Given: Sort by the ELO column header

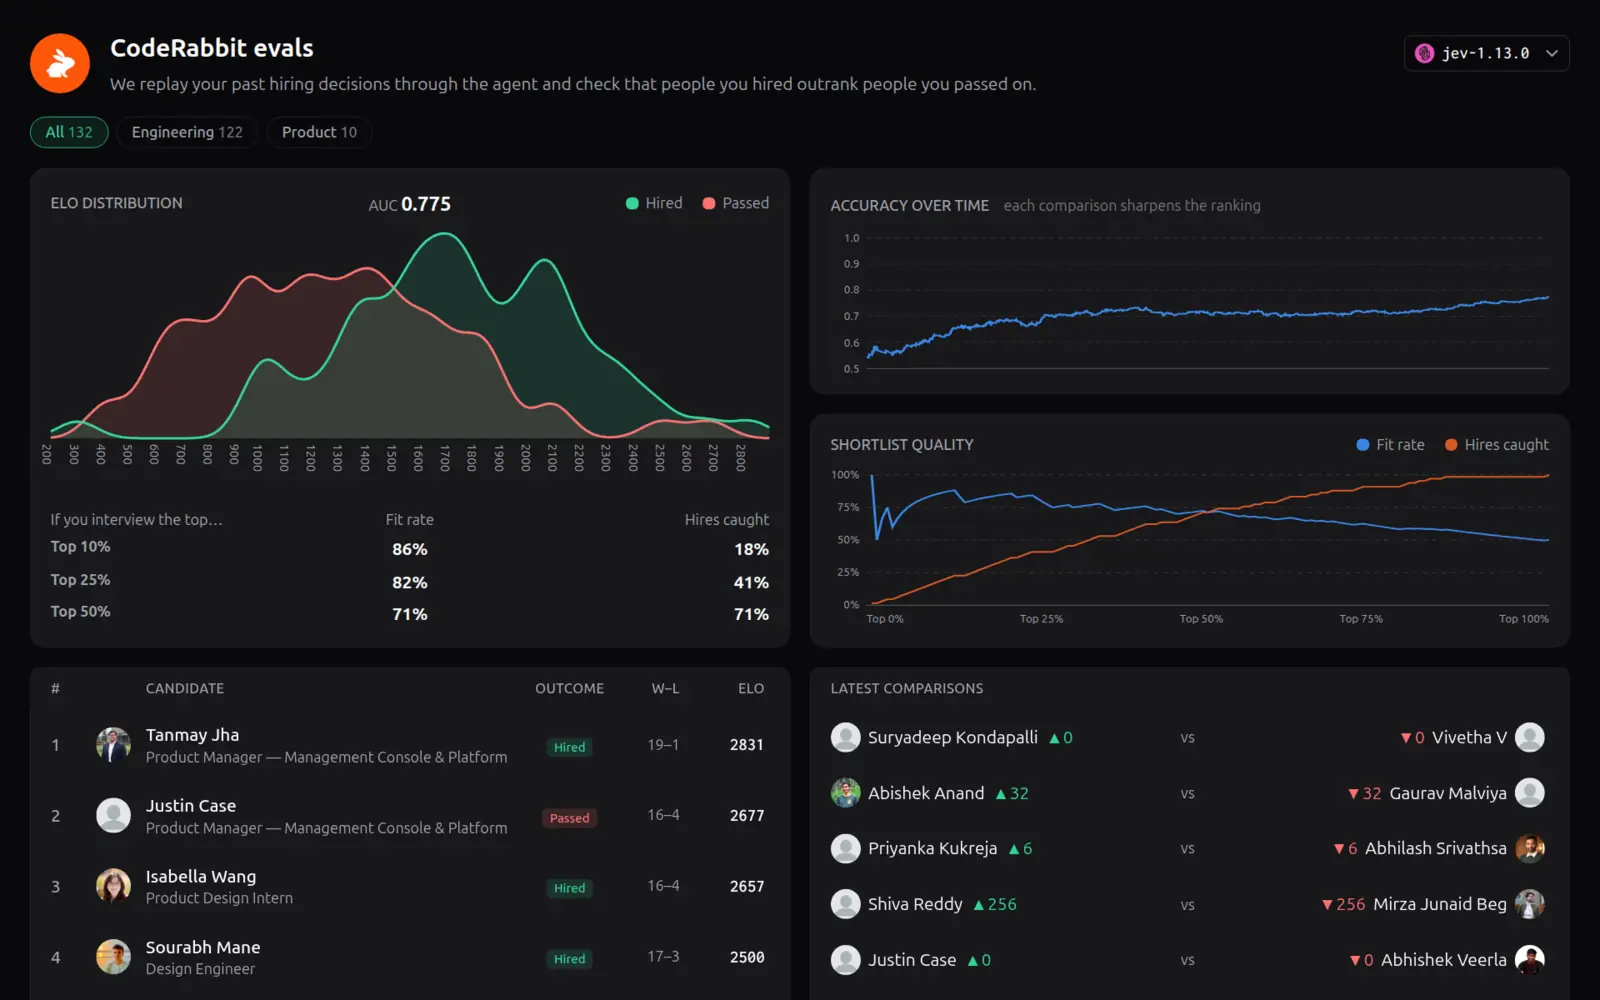Looking at the screenshot, I should pyautogui.click(x=751, y=688).
